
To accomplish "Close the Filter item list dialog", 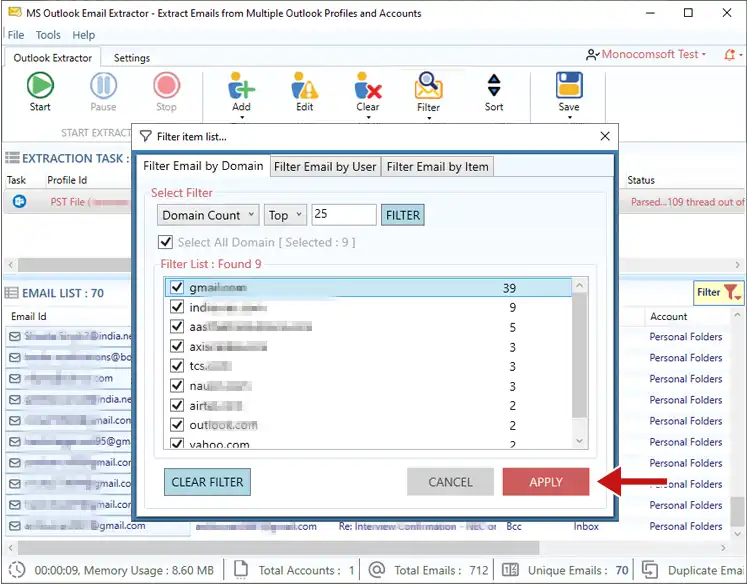I will click(x=605, y=136).
